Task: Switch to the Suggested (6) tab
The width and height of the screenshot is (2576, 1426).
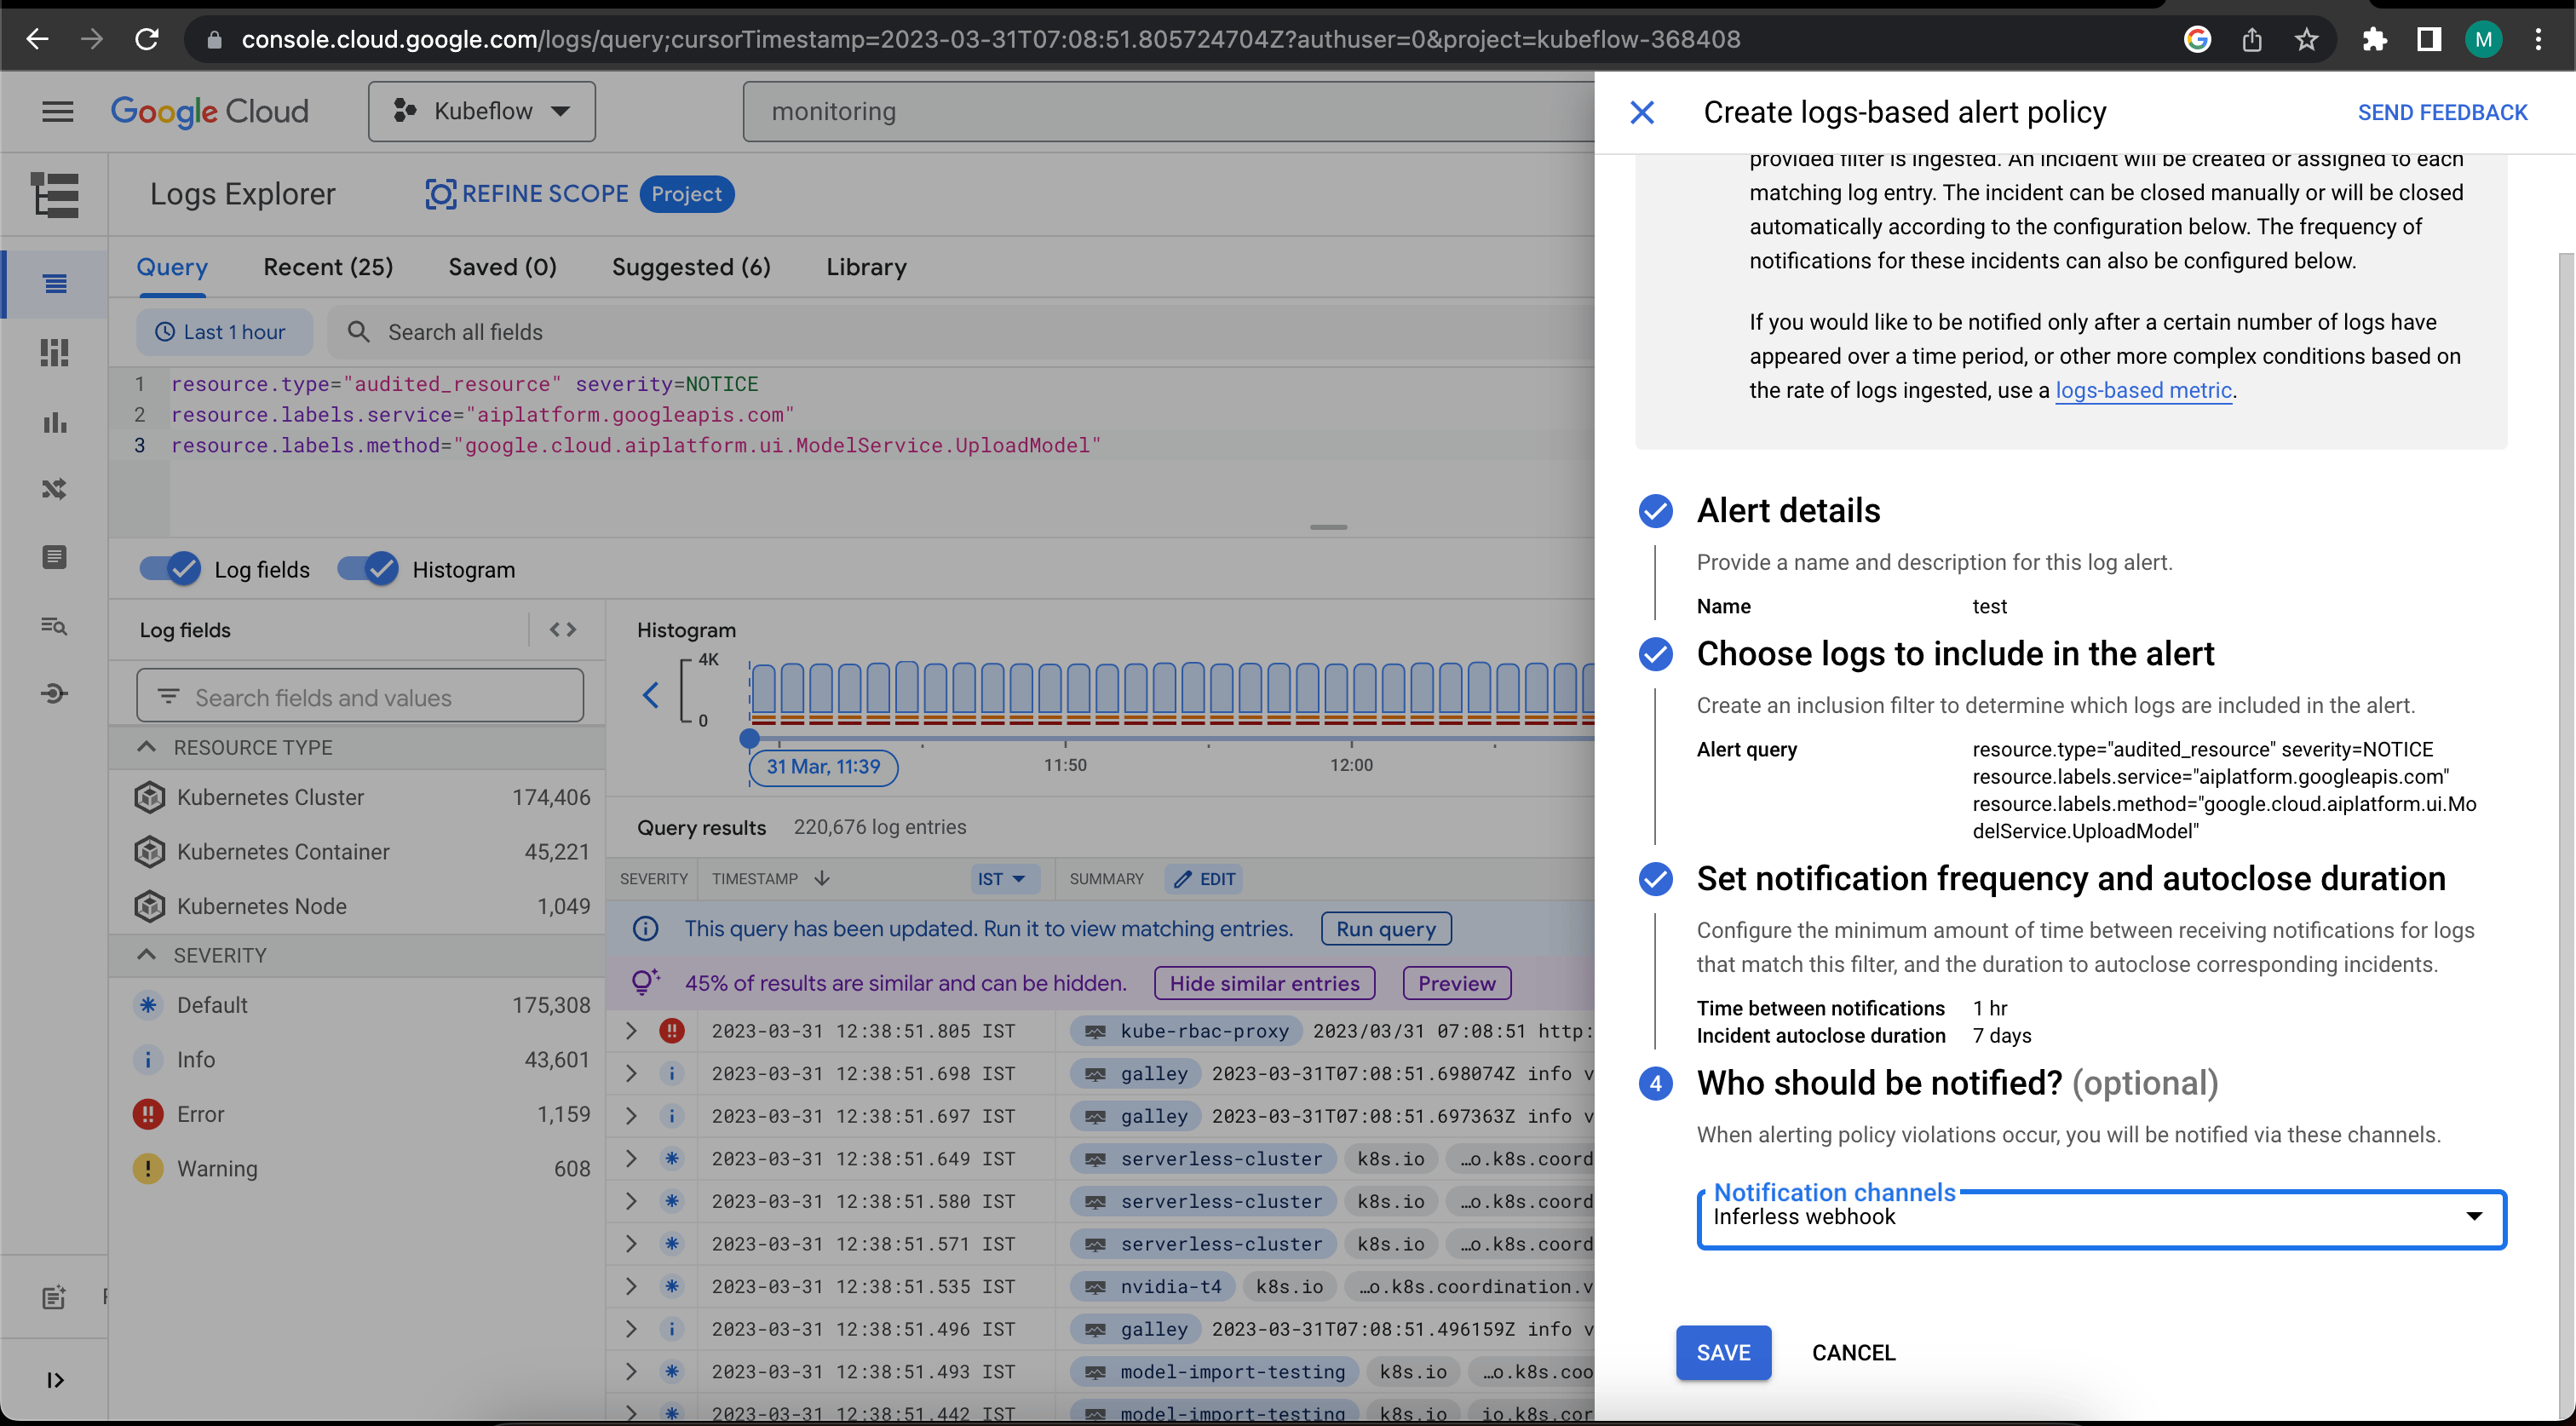Action: pos(691,267)
